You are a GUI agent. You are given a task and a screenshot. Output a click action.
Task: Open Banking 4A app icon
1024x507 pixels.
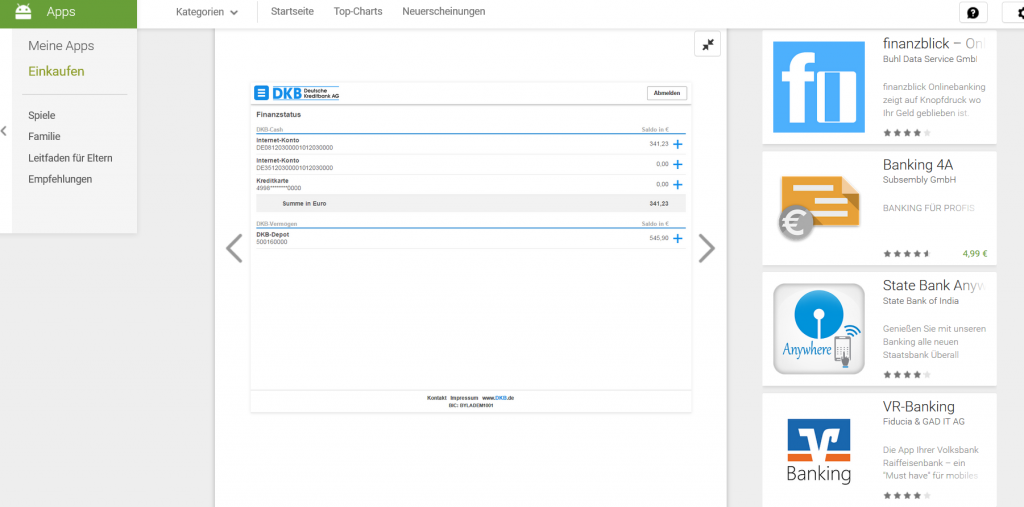[819, 208]
